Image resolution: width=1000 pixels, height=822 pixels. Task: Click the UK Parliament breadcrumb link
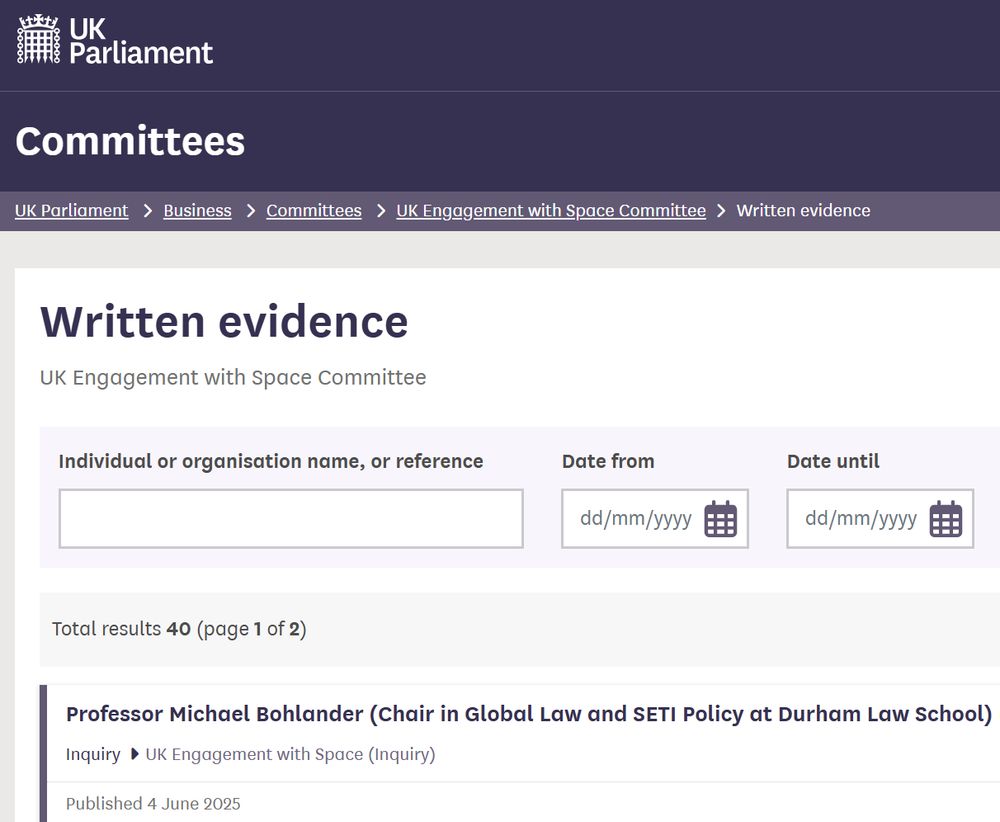[71, 210]
